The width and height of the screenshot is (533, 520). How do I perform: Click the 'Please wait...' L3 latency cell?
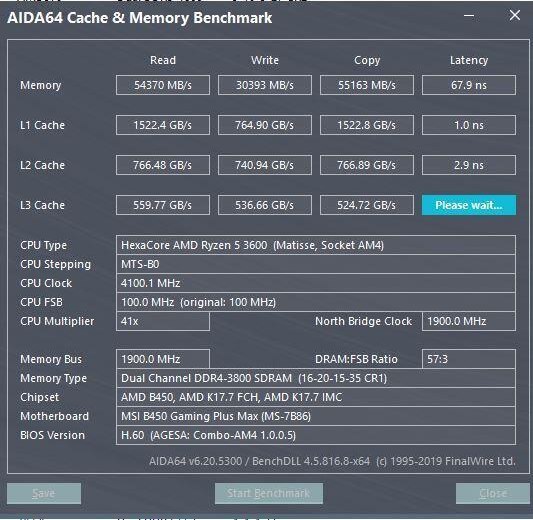tap(469, 205)
